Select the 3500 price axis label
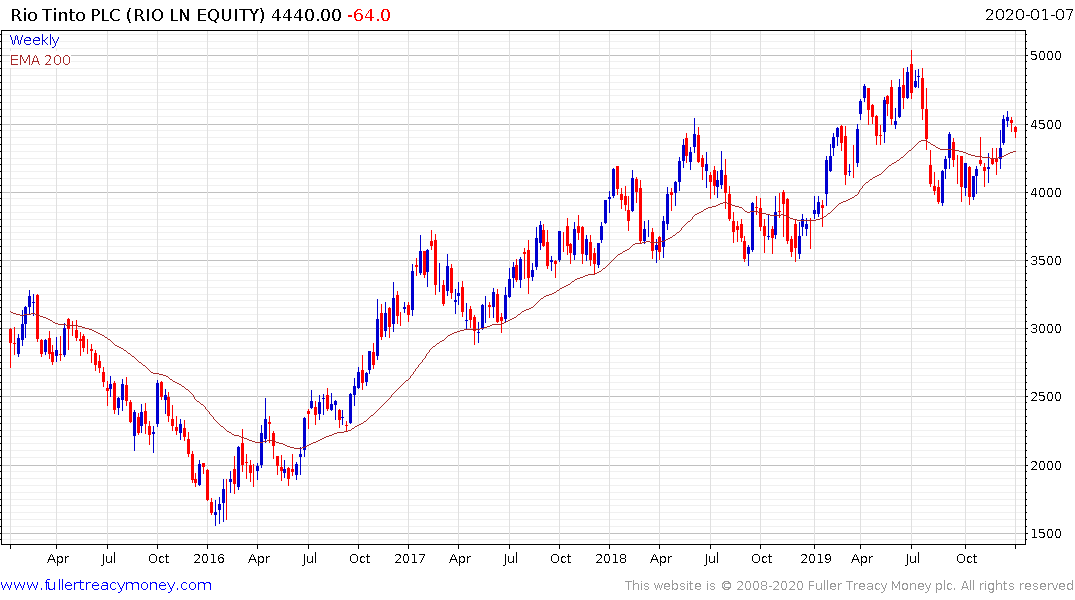The image size is (1075, 600). (x=1046, y=261)
